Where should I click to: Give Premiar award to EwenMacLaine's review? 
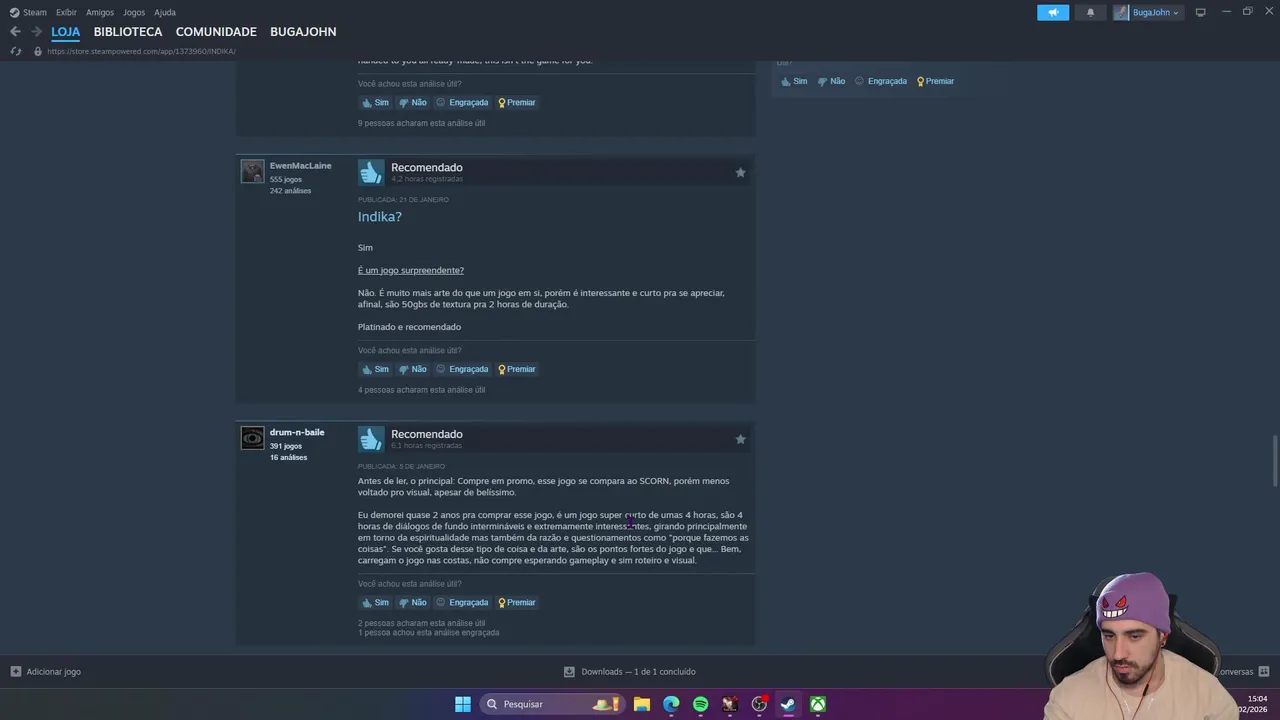517,369
